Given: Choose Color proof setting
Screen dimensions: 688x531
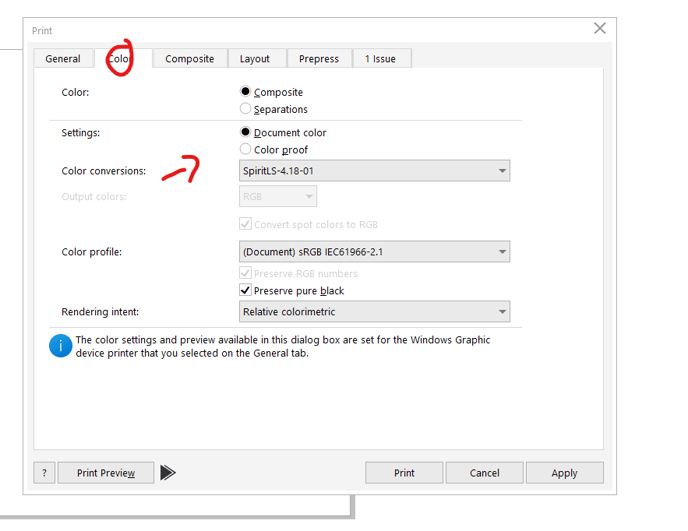Looking at the screenshot, I should (x=245, y=149).
